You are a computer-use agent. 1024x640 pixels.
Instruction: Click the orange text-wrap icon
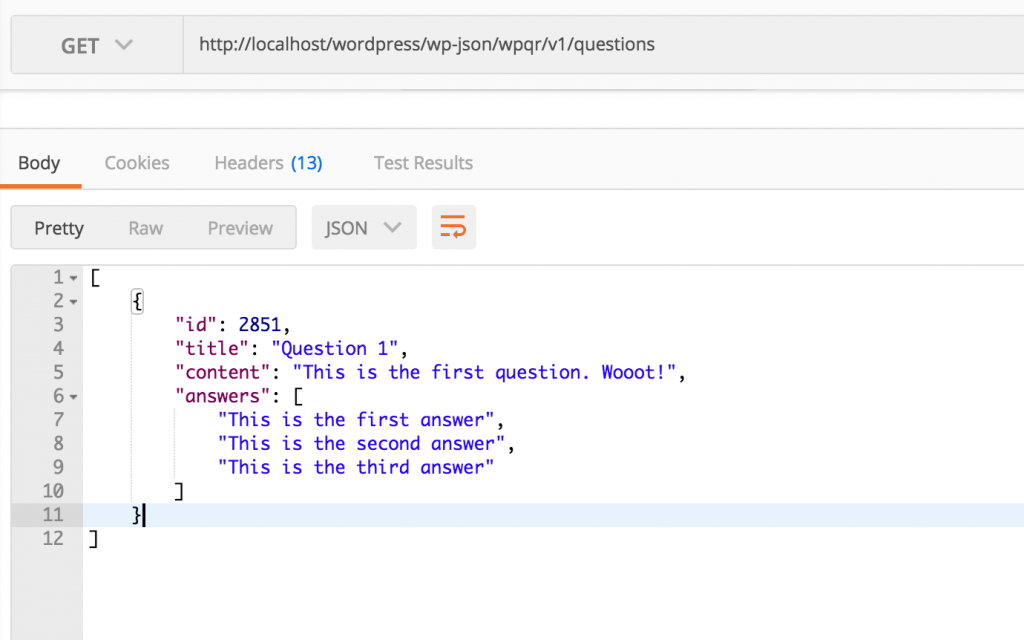[x=453, y=227]
